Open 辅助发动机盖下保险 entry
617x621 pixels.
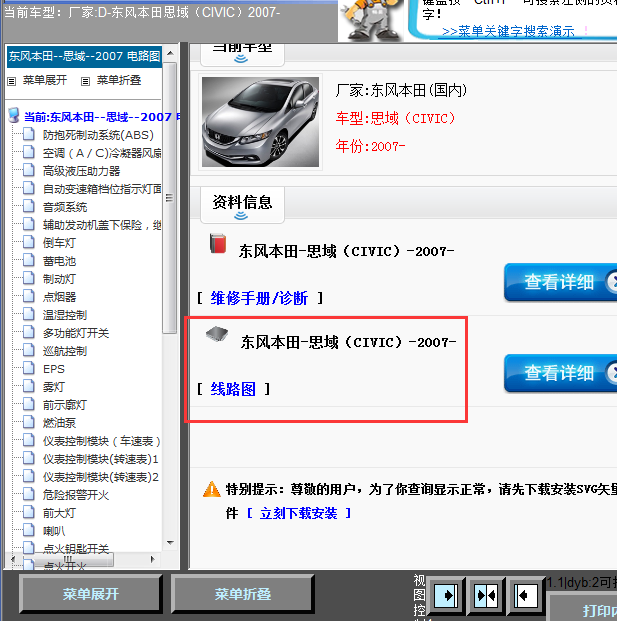tap(102, 225)
